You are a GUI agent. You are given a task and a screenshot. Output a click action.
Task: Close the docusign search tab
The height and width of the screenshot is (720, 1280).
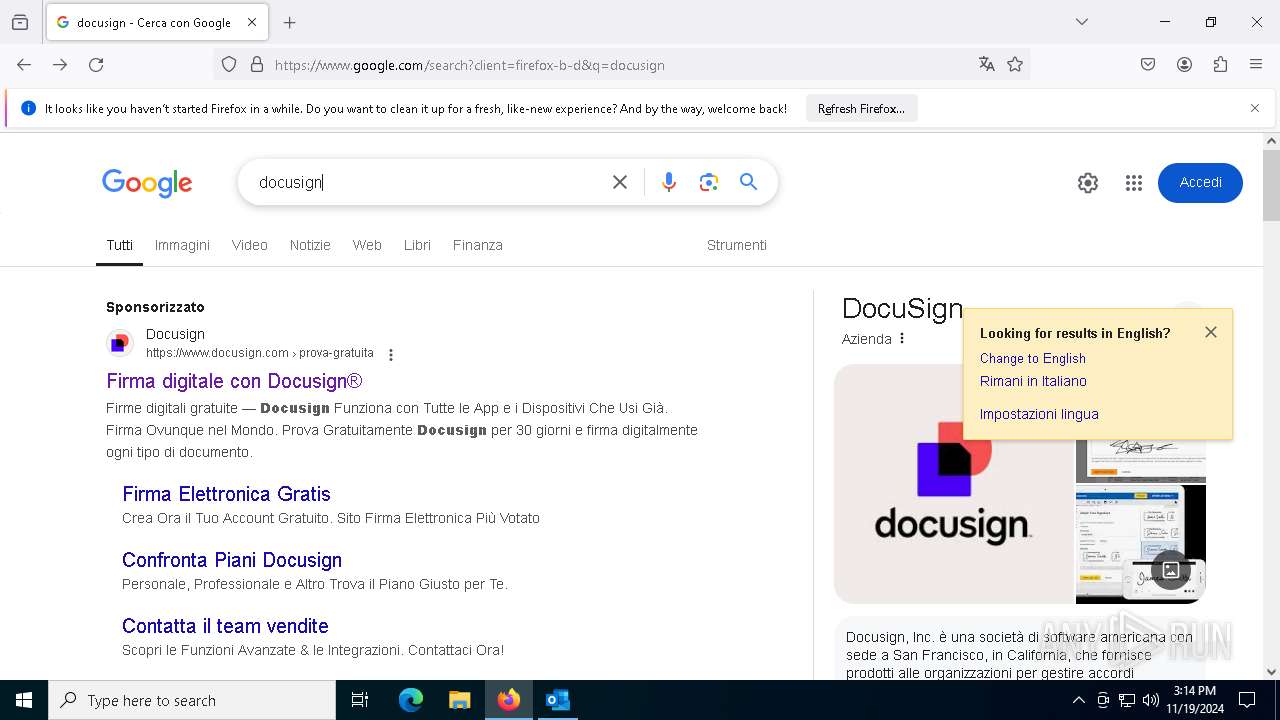tap(252, 22)
